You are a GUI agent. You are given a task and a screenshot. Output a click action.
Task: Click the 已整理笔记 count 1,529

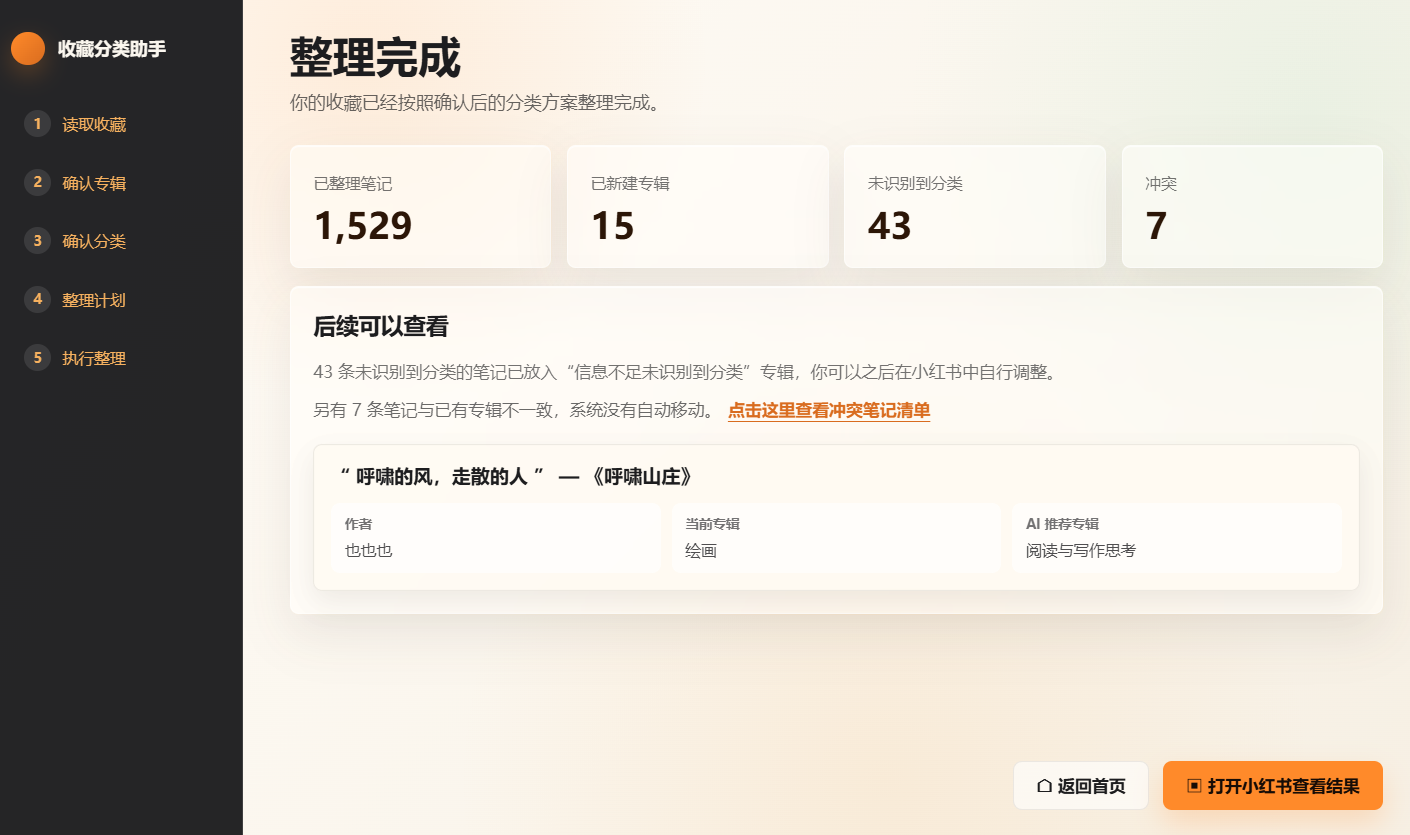[363, 226]
